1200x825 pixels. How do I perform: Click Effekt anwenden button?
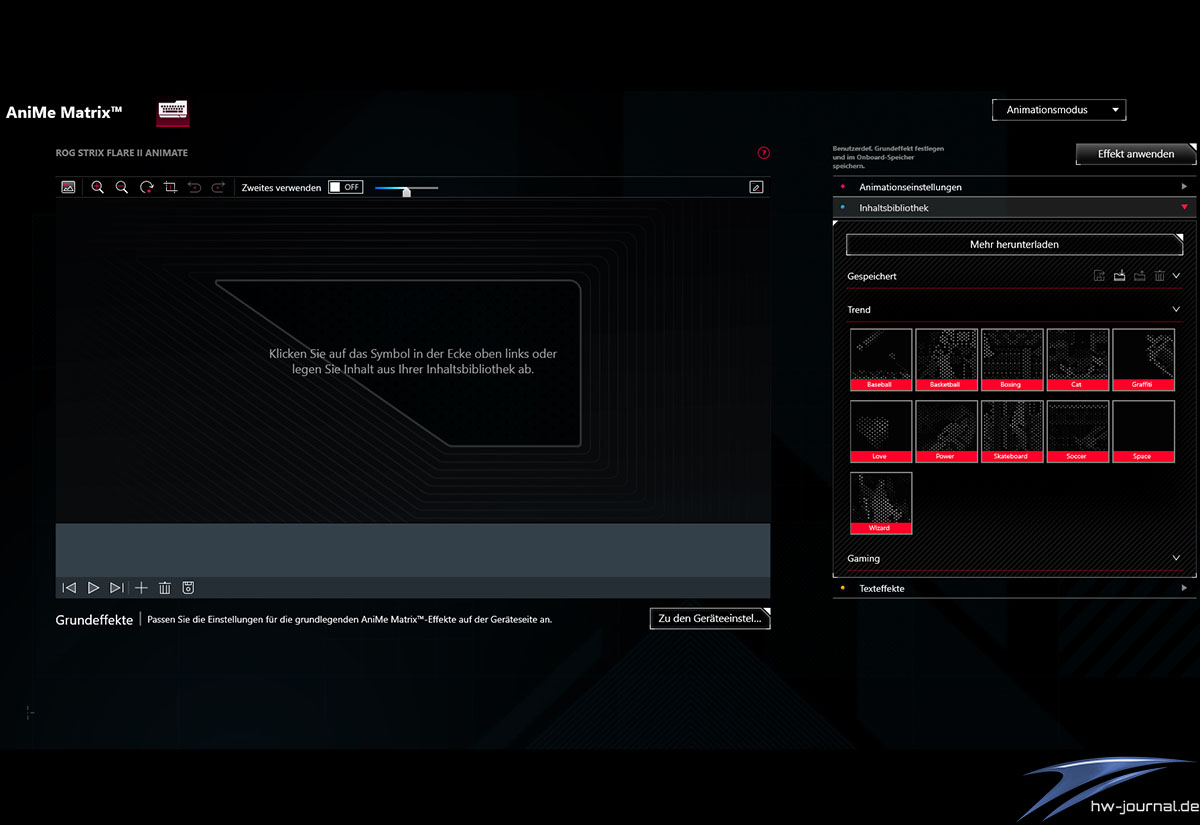tap(1136, 154)
